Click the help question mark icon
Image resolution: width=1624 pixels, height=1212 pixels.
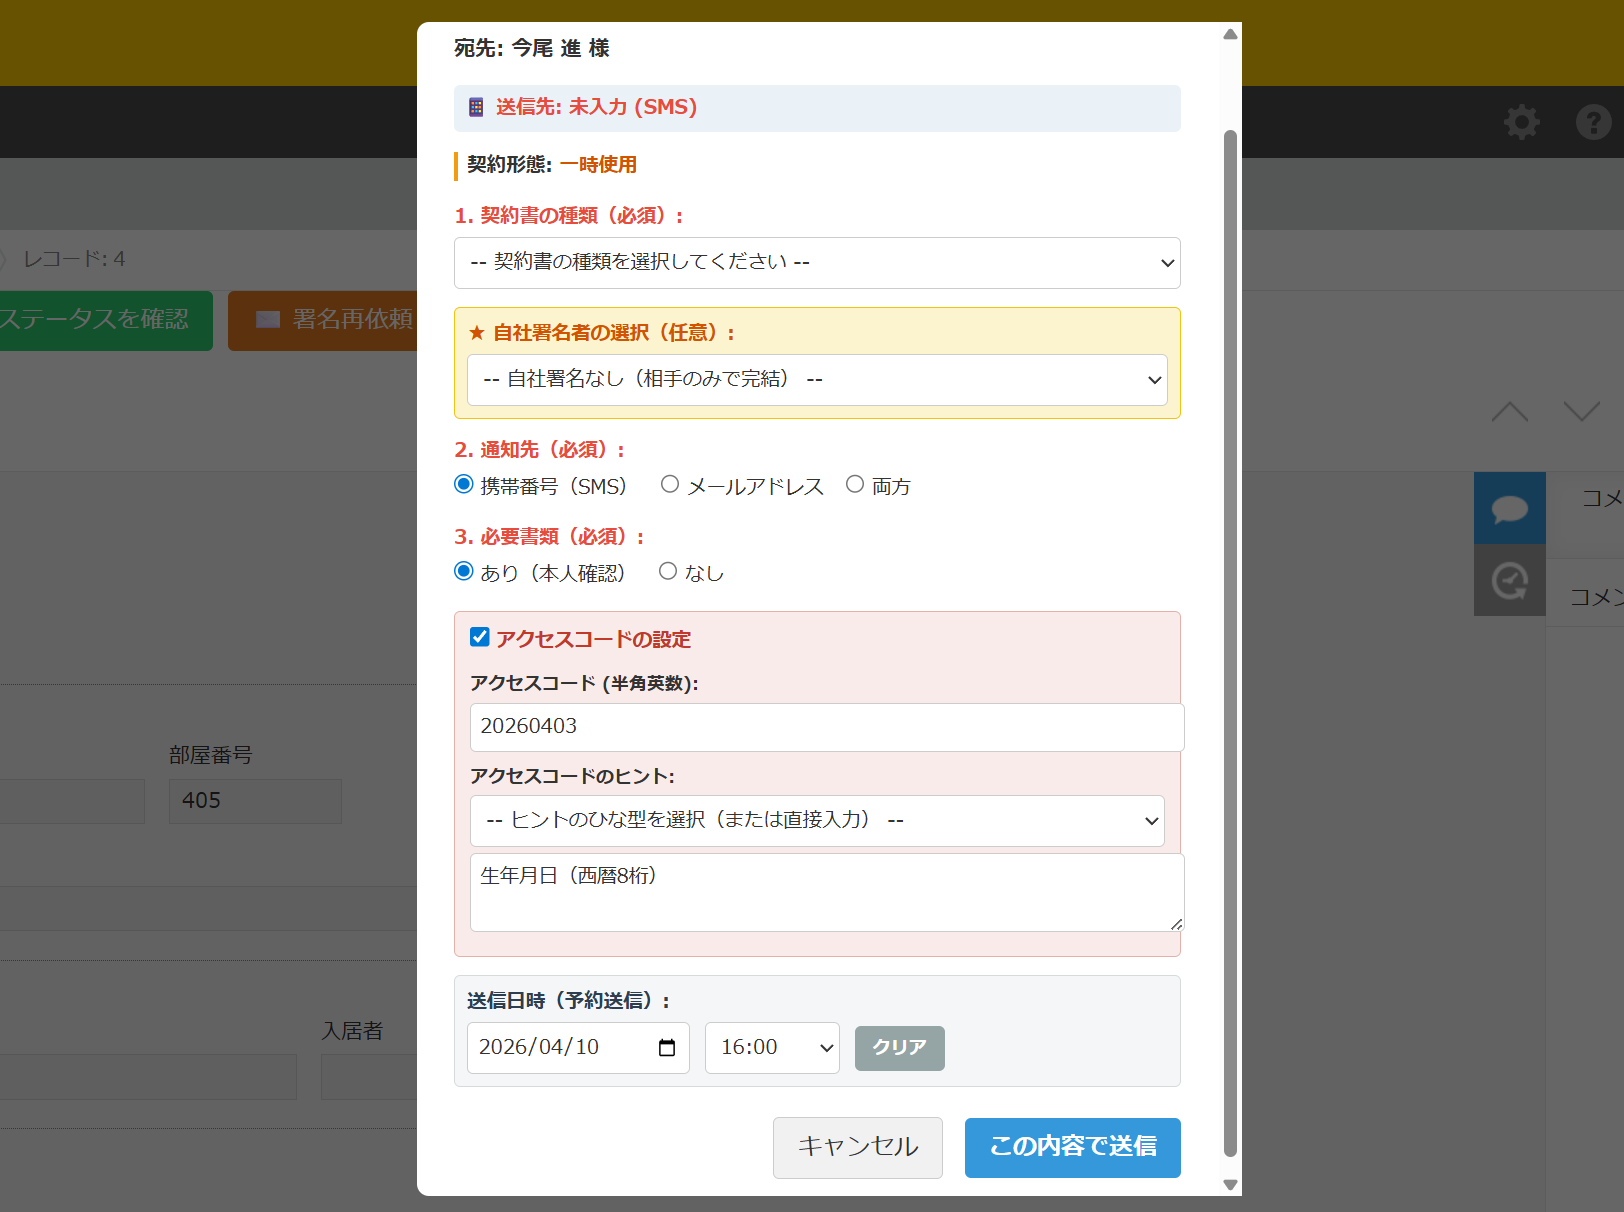click(x=1593, y=122)
